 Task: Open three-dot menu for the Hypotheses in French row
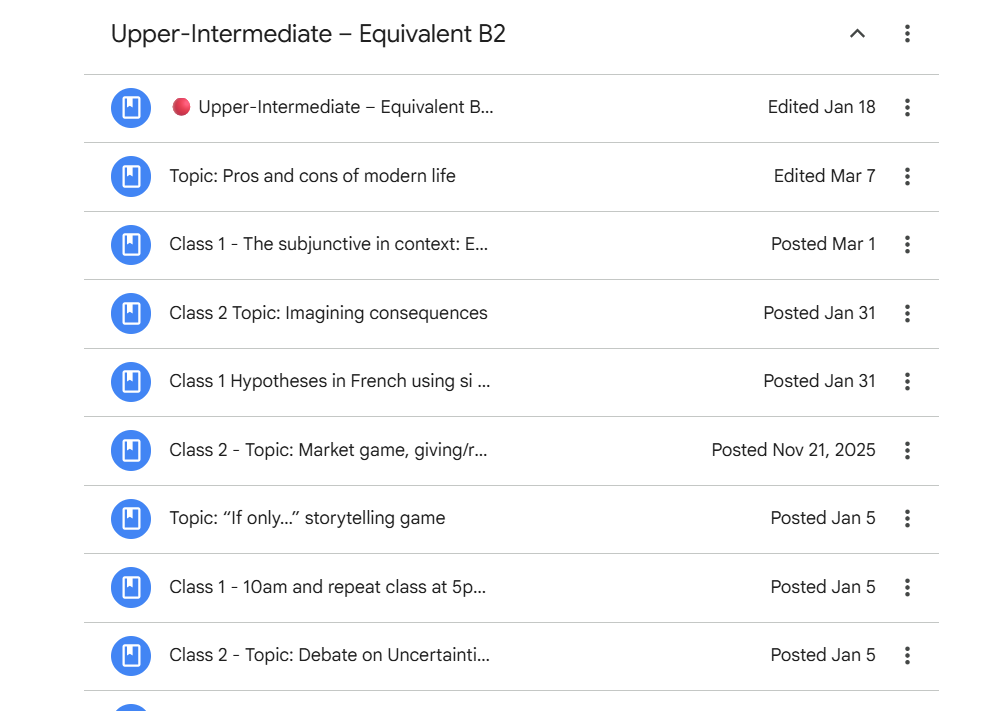point(907,382)
